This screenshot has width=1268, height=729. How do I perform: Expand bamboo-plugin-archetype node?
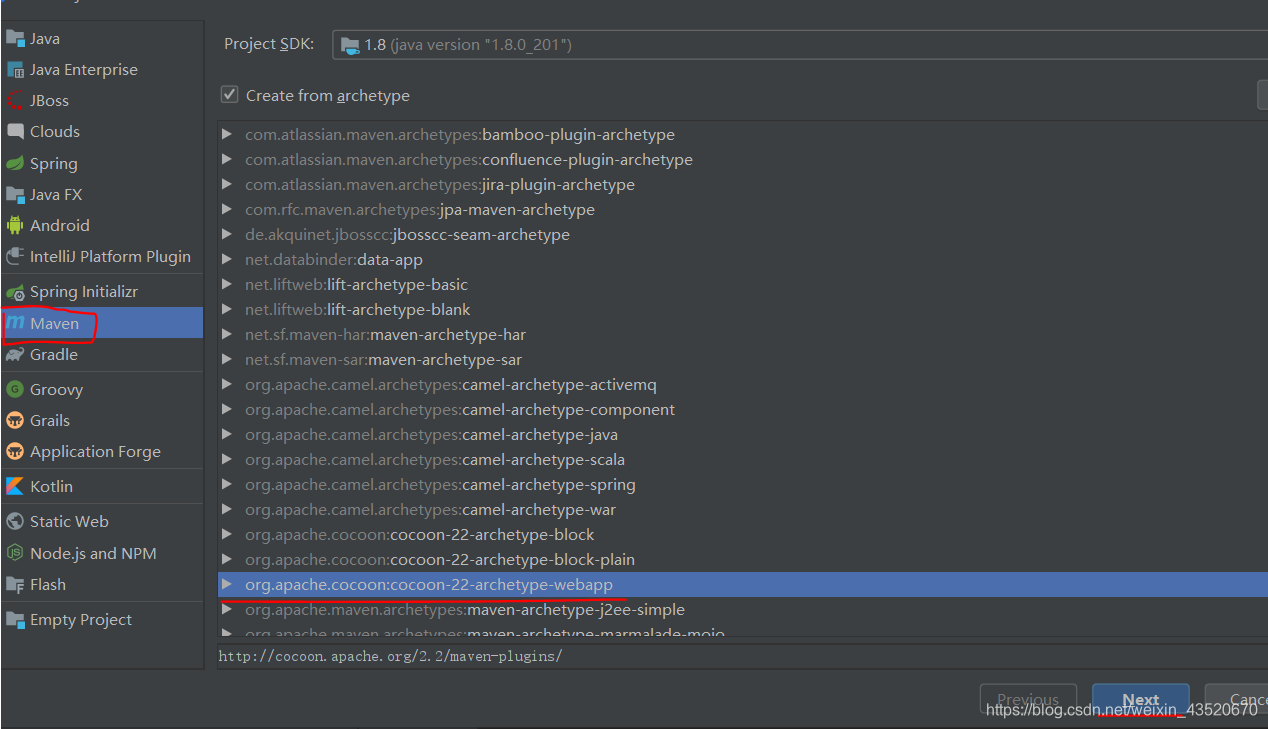pos(227,134)
